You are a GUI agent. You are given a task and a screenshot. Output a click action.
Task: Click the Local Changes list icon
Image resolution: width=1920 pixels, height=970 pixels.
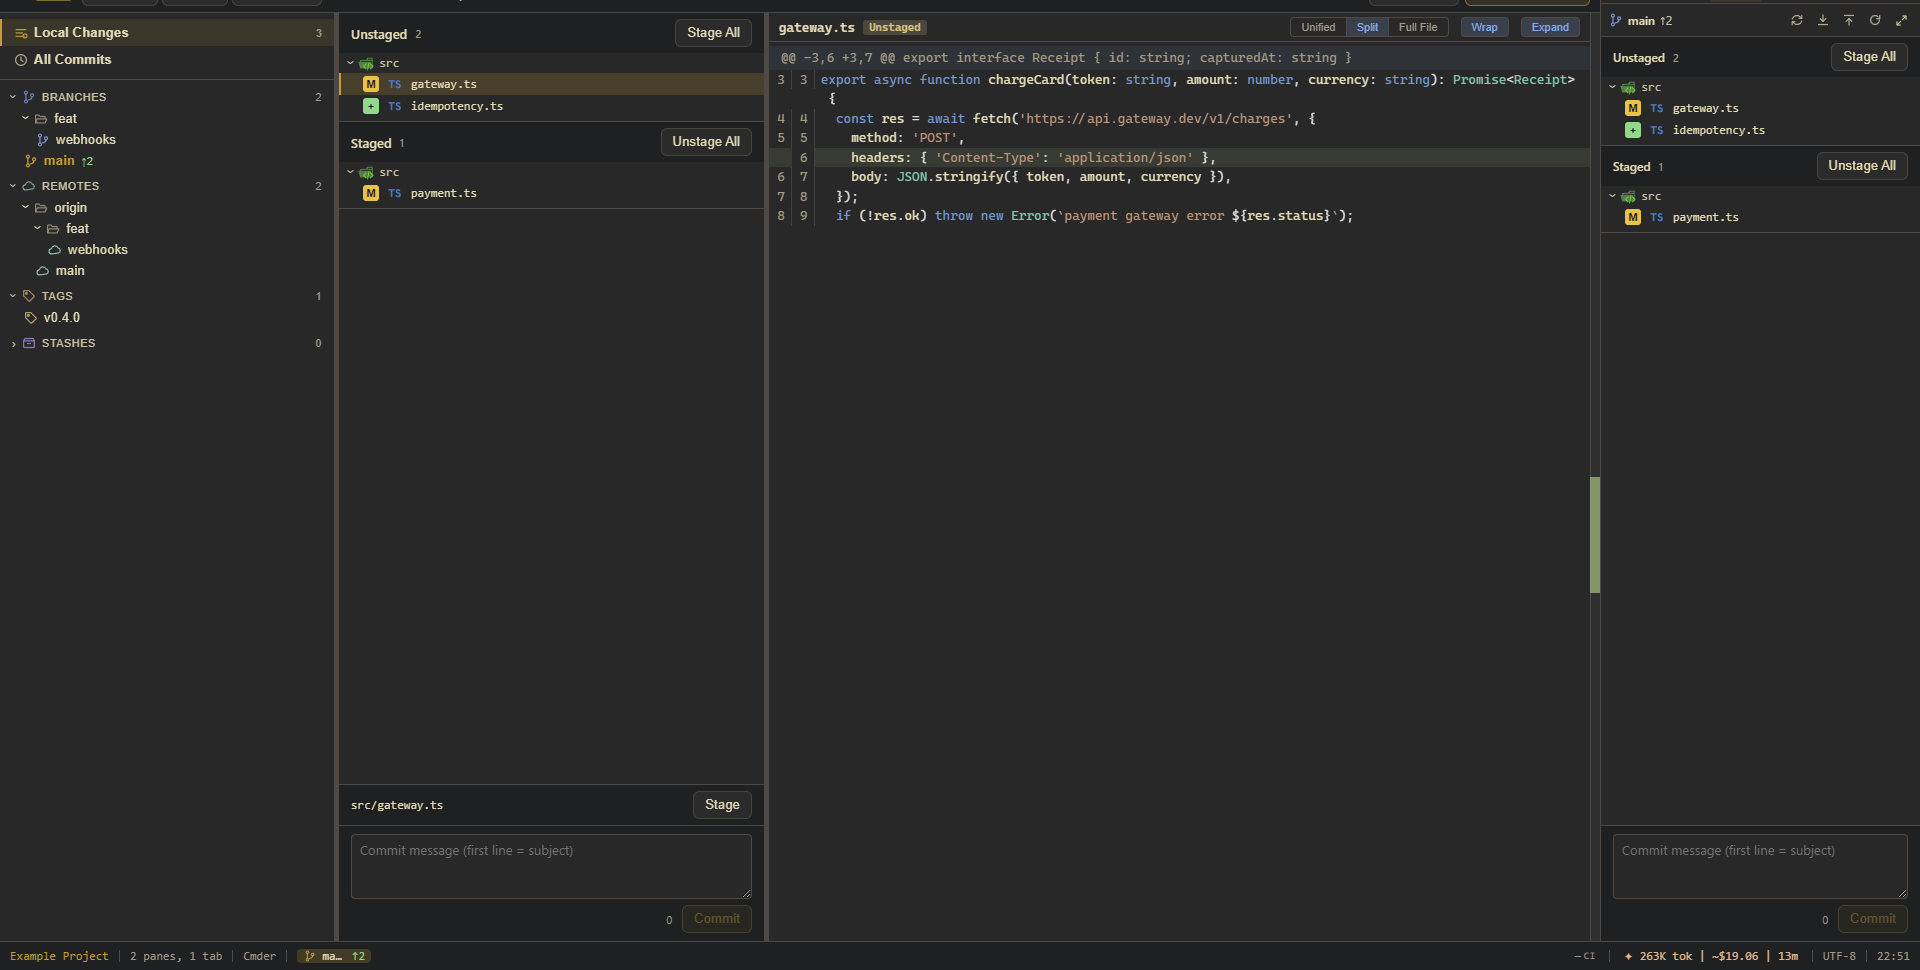21,33
